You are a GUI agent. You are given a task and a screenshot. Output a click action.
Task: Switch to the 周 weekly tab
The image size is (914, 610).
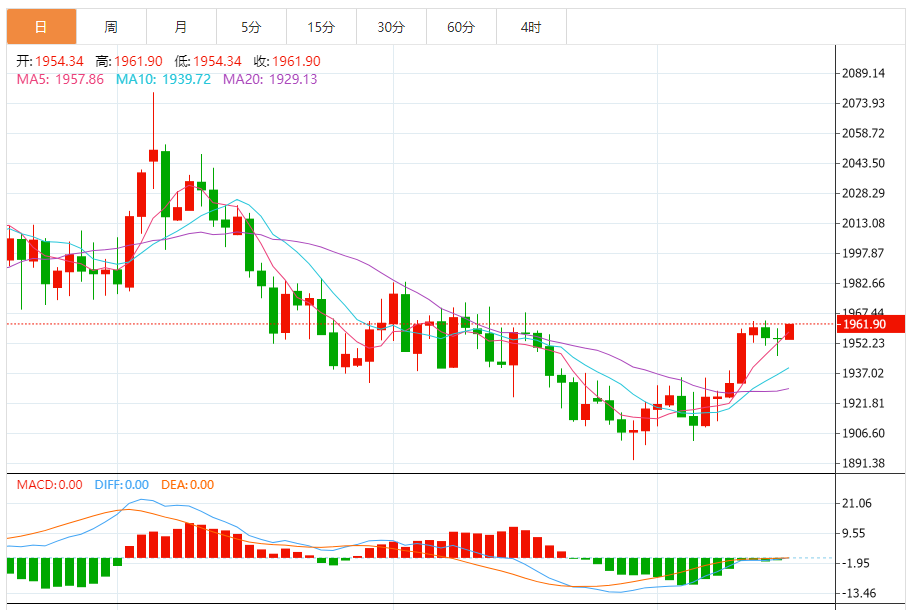[x=111, y=27]
